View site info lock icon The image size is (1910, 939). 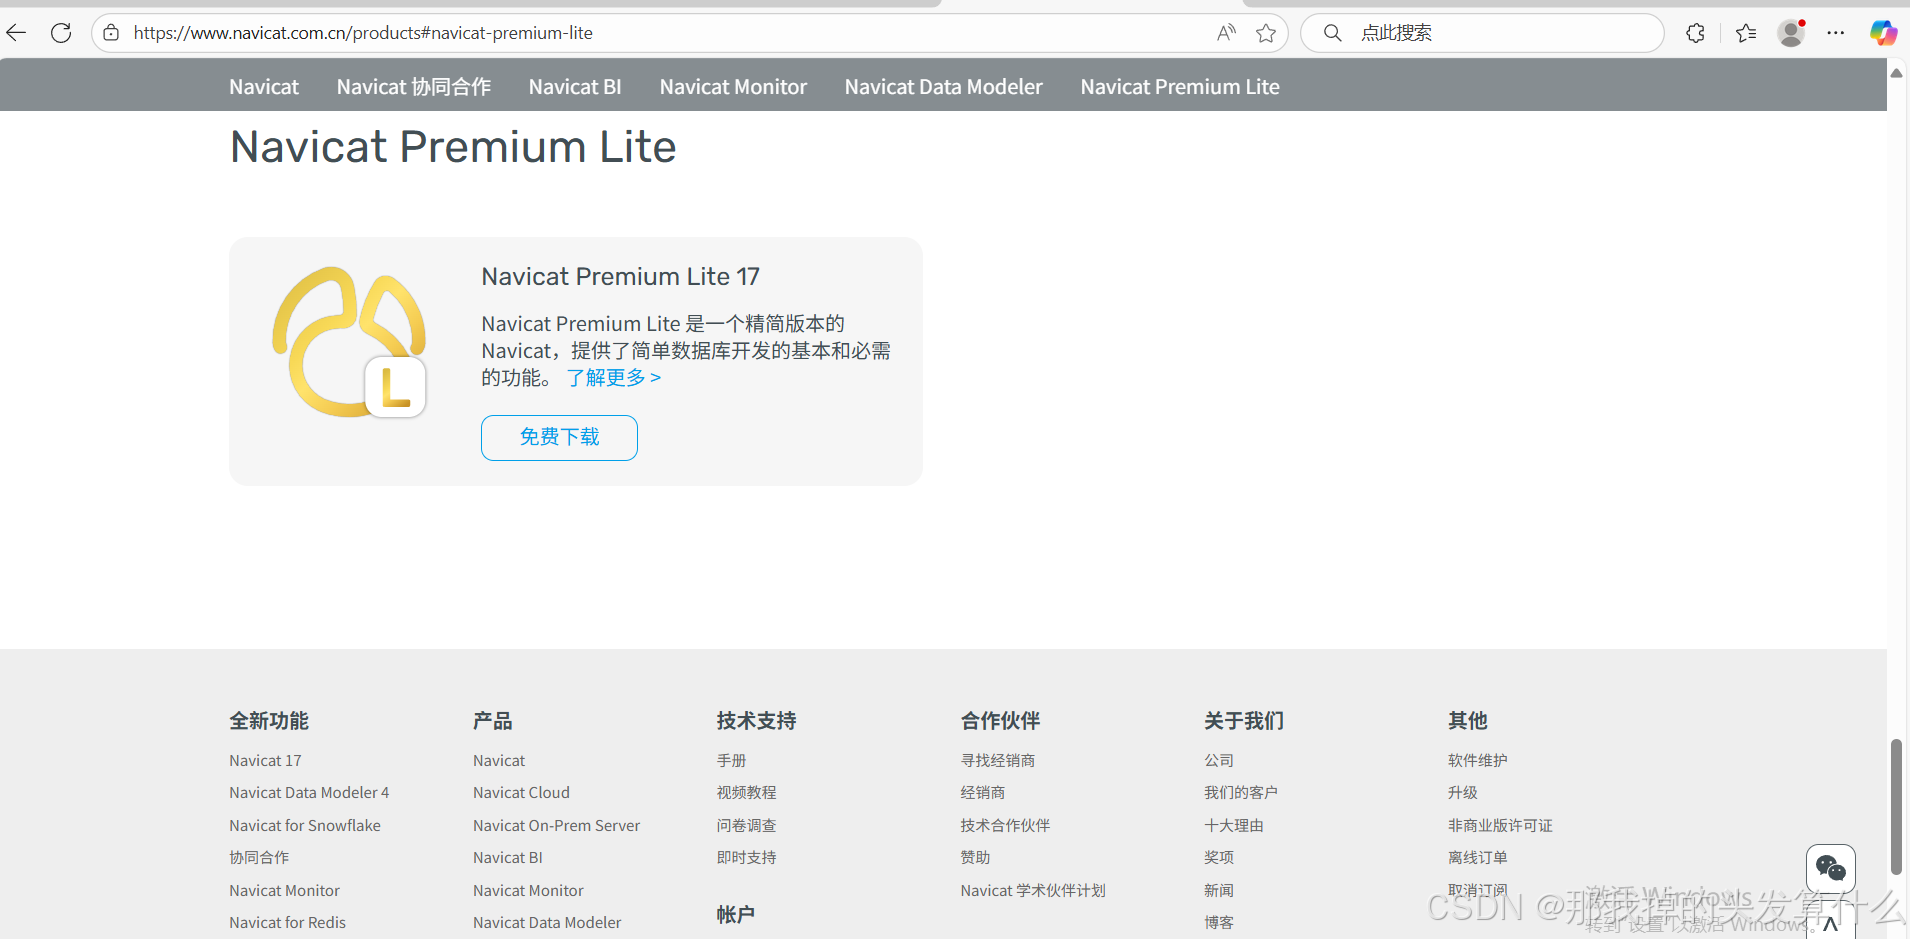point(112,33)
